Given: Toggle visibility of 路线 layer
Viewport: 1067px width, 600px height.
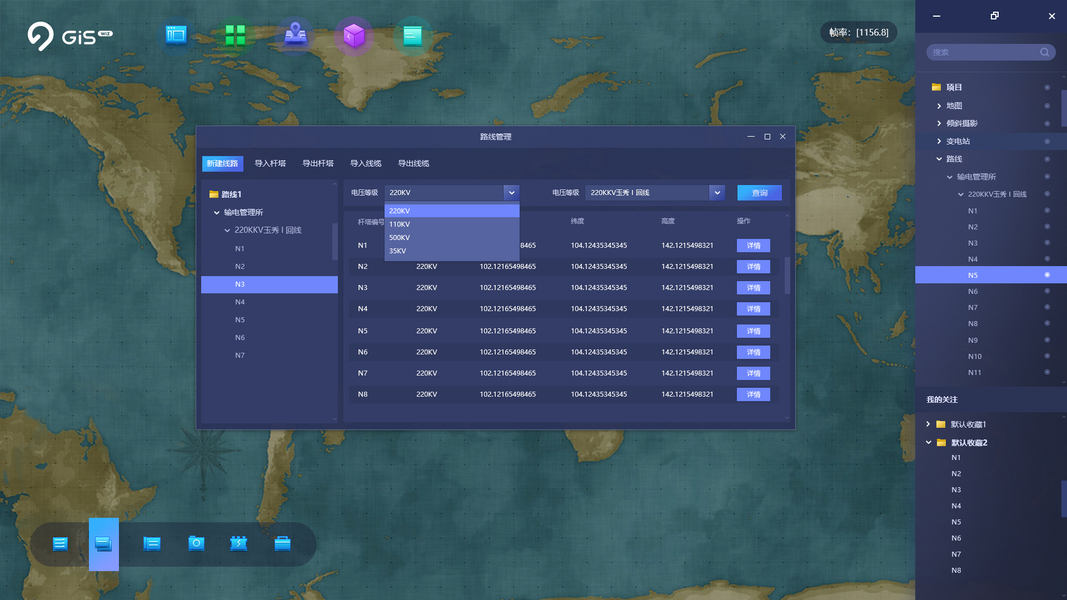Looking at the screenshot, I should pos(1047,159).
